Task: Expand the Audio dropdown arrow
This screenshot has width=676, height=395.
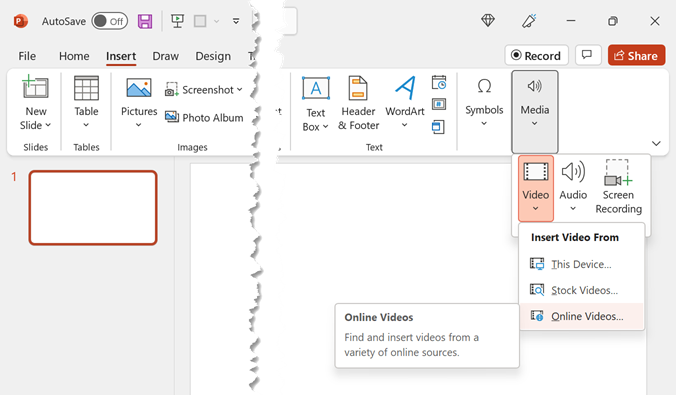Action: (573, 209)
